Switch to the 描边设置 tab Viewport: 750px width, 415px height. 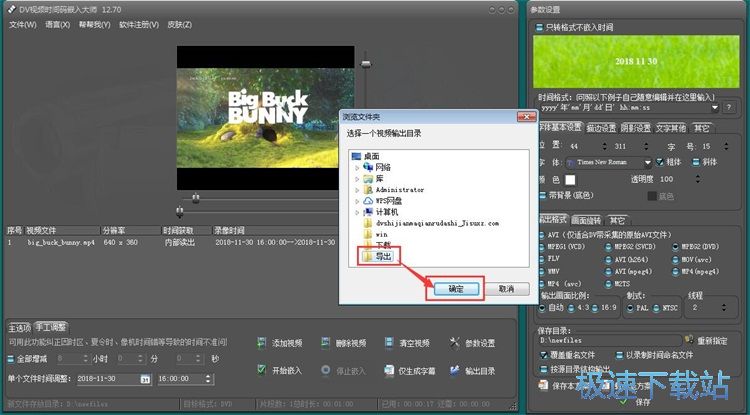(x=601, y=128)
